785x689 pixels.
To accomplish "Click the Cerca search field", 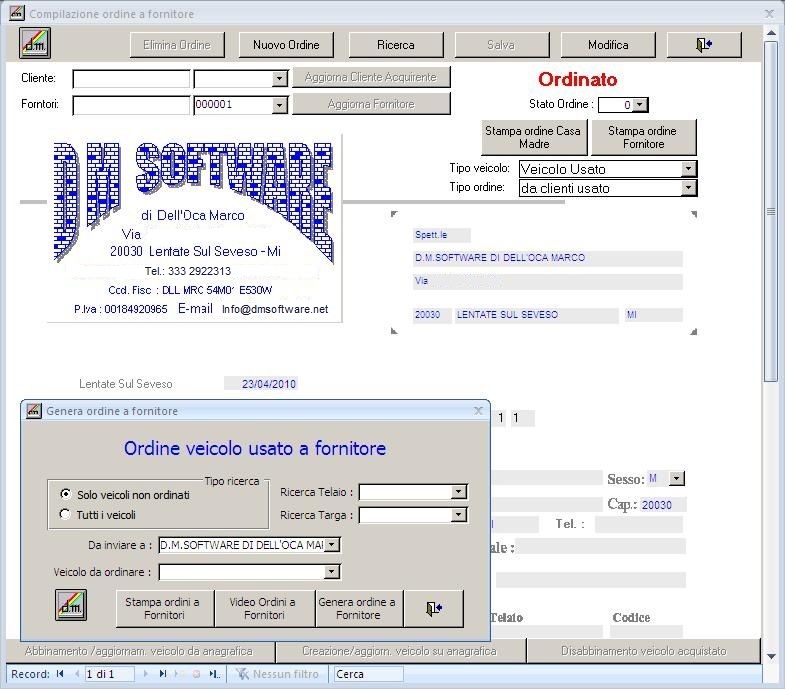I will click(x=368, y=674).
